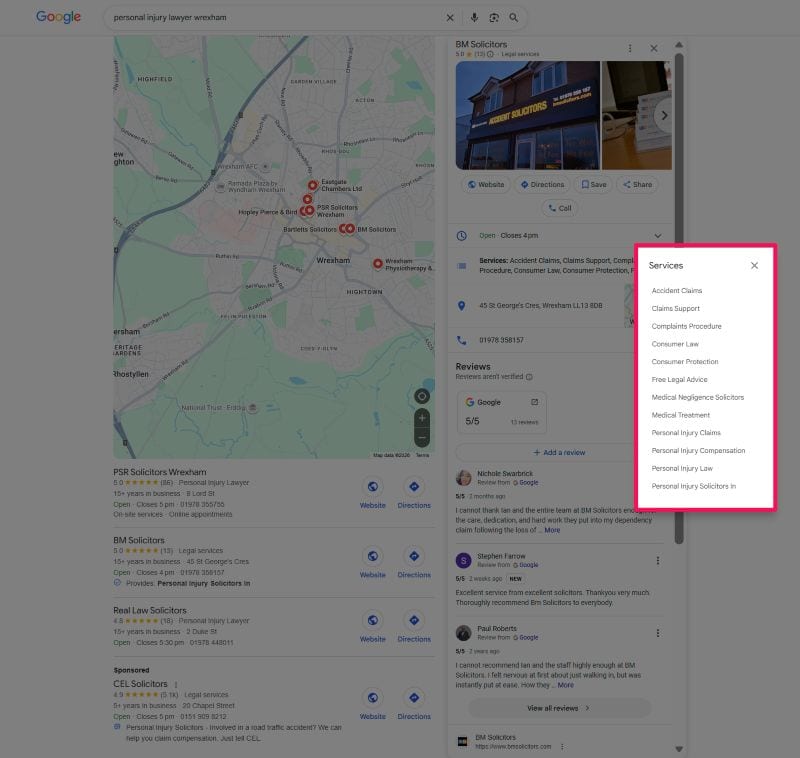Click Free Legal Advice in the Services list
The width and height of the screenshot is (800, 758).
[x=679, y=380]
